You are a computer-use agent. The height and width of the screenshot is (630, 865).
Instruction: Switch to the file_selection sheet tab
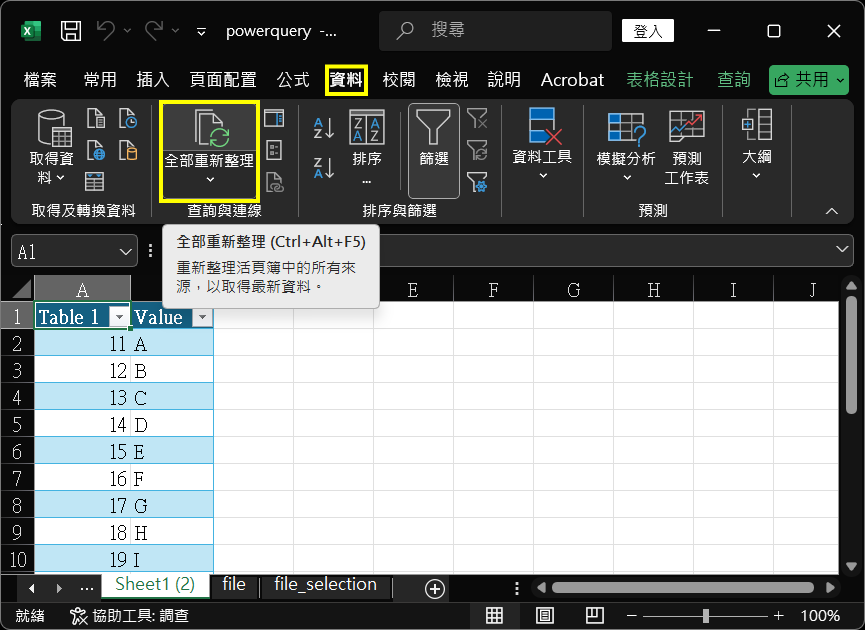325,585
